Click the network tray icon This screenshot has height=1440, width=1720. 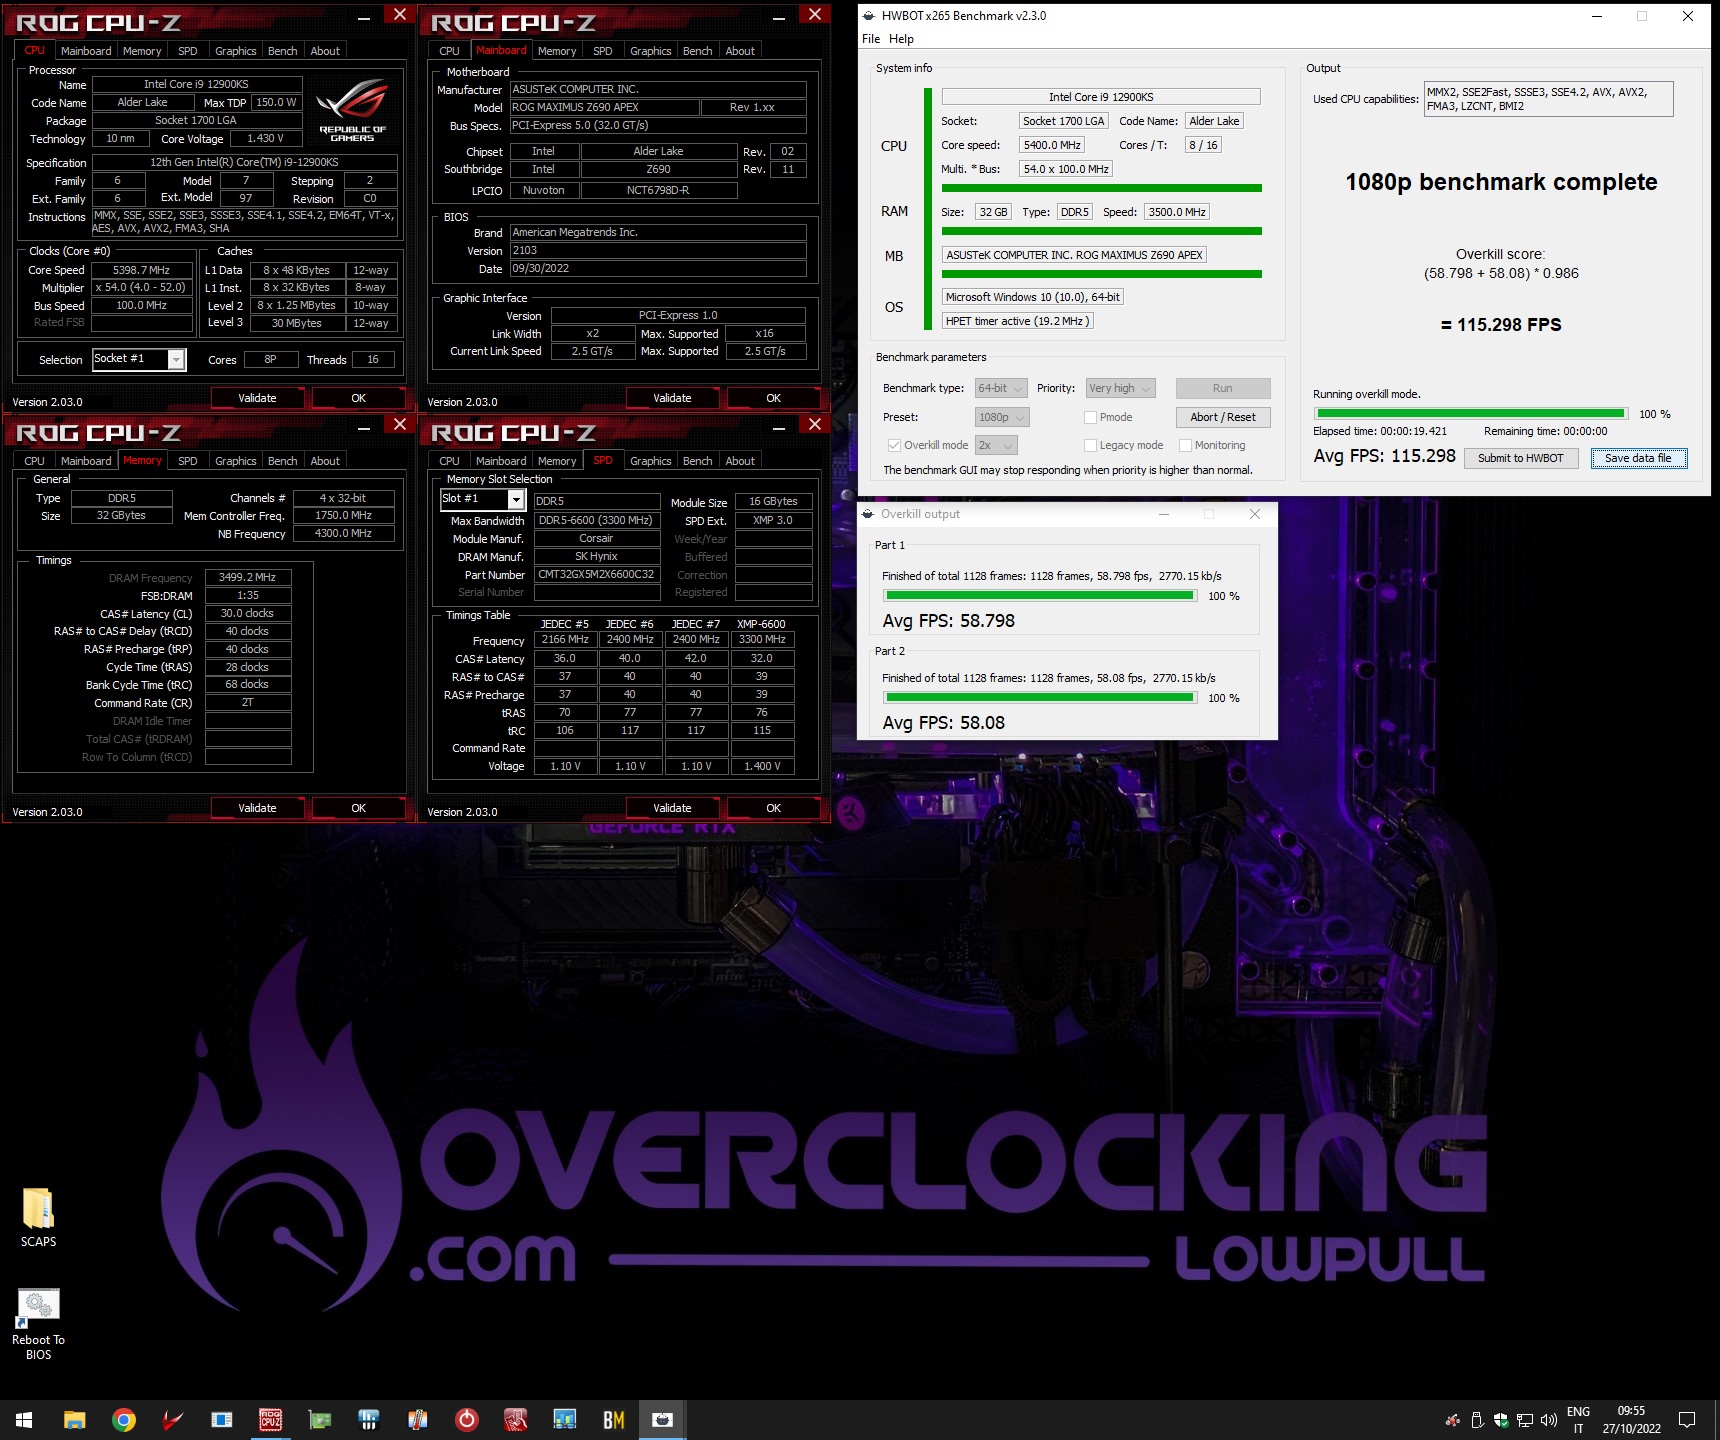1525,1420
